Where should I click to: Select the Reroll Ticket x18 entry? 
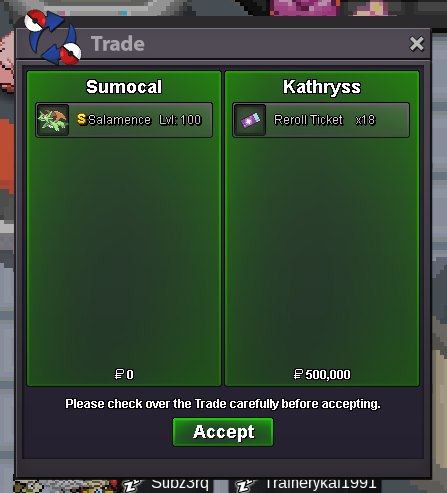[x=321, y=120]
